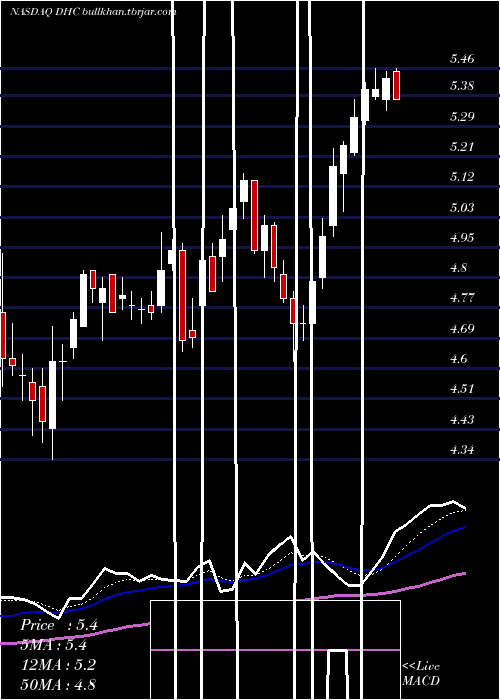Click the 4.69 price axis label
This screenshot has width=500, height=700.
click(462, 329)
